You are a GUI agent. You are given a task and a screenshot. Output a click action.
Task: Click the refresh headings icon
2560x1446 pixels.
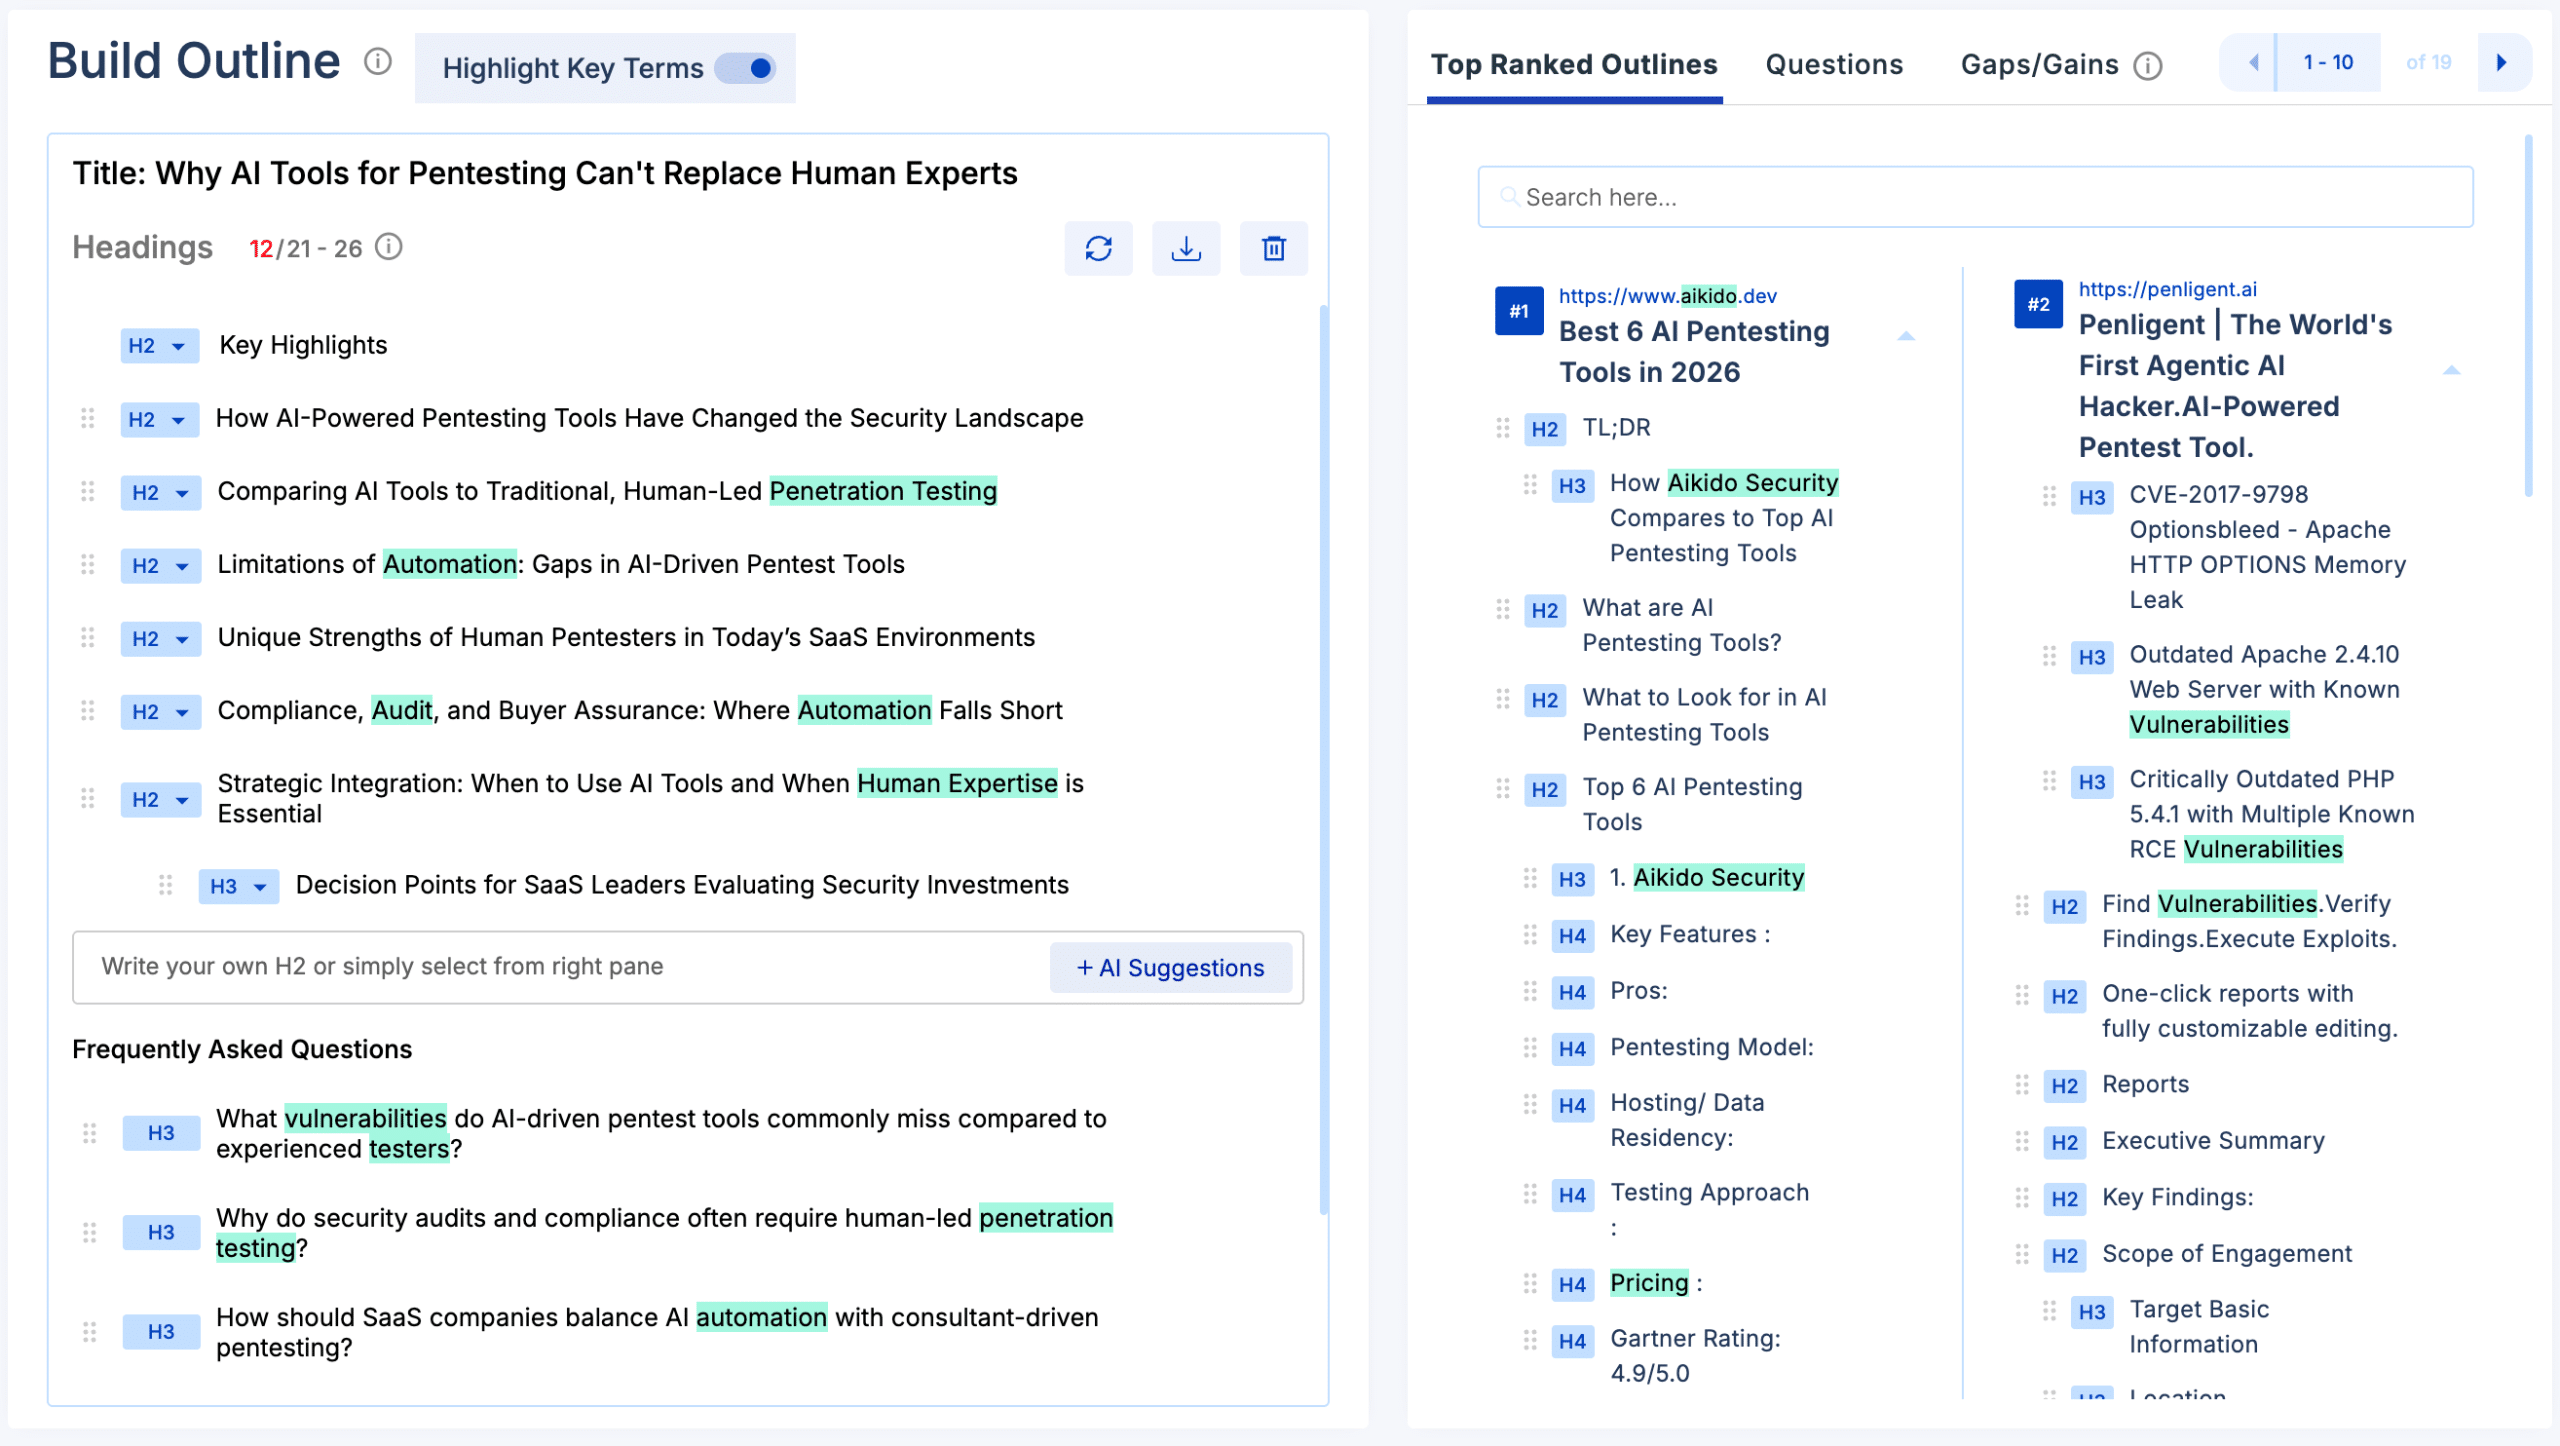coord(1098,248)
